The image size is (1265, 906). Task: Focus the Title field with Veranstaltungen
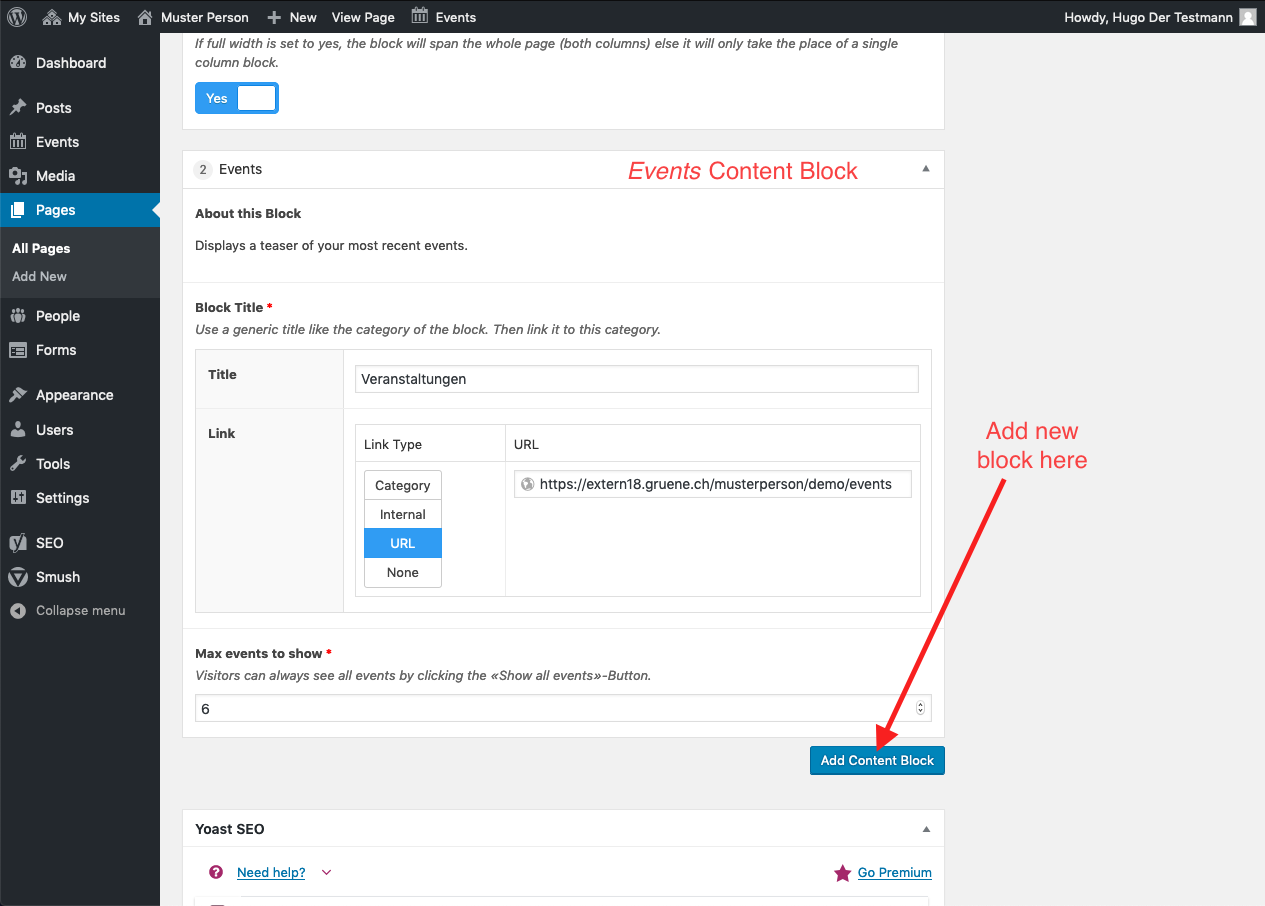[637, 379]
